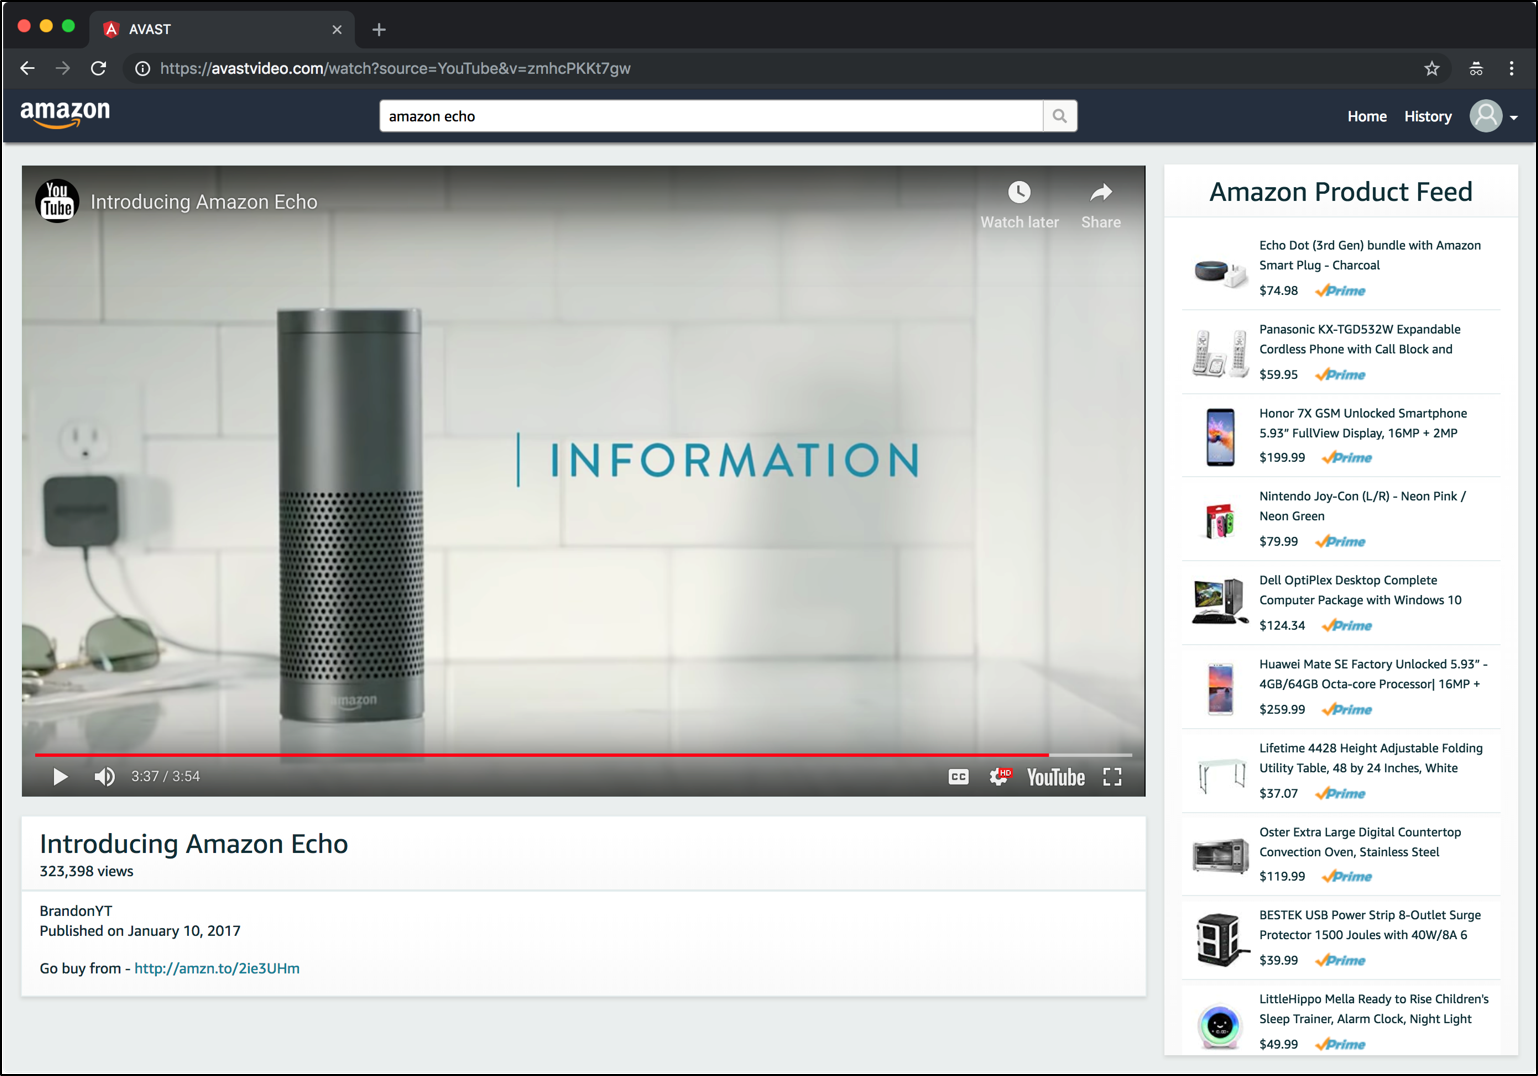This screenshot has height=1076, width=1538.
Task: Expand the account dropdown arrow
Action: coord(1514,118)
